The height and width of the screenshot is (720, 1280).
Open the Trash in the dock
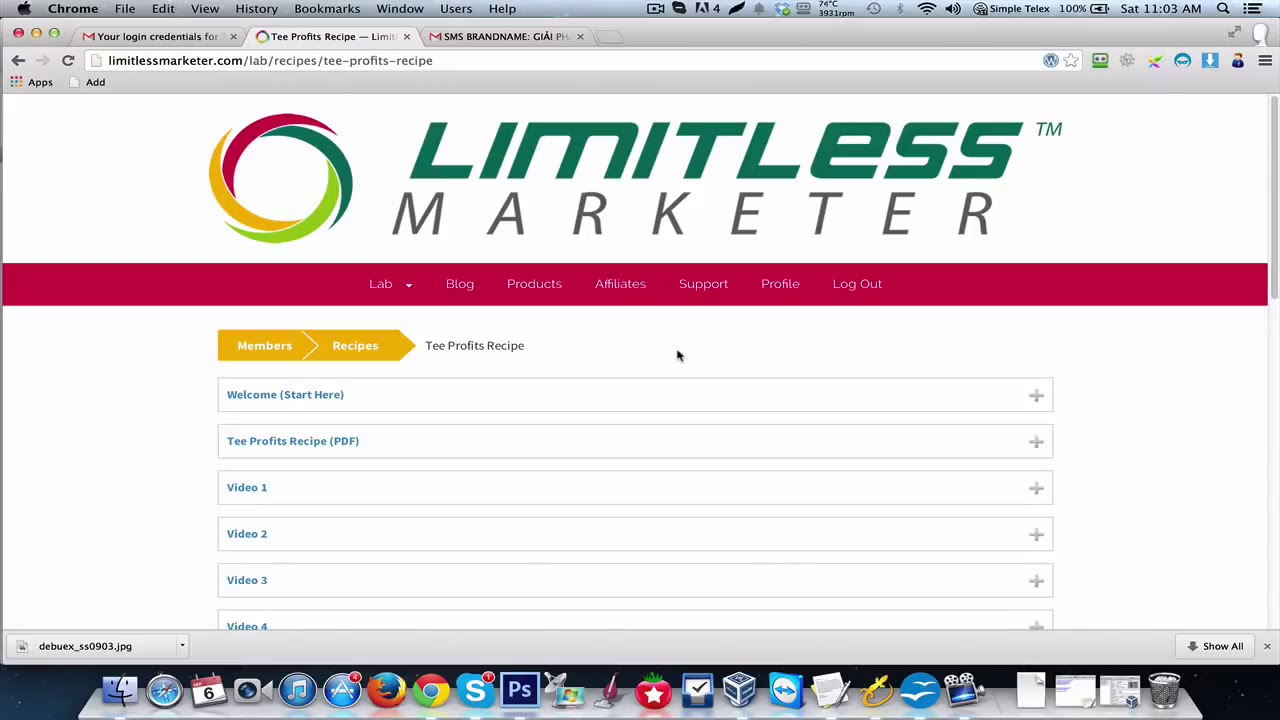tap(1164, 691)
